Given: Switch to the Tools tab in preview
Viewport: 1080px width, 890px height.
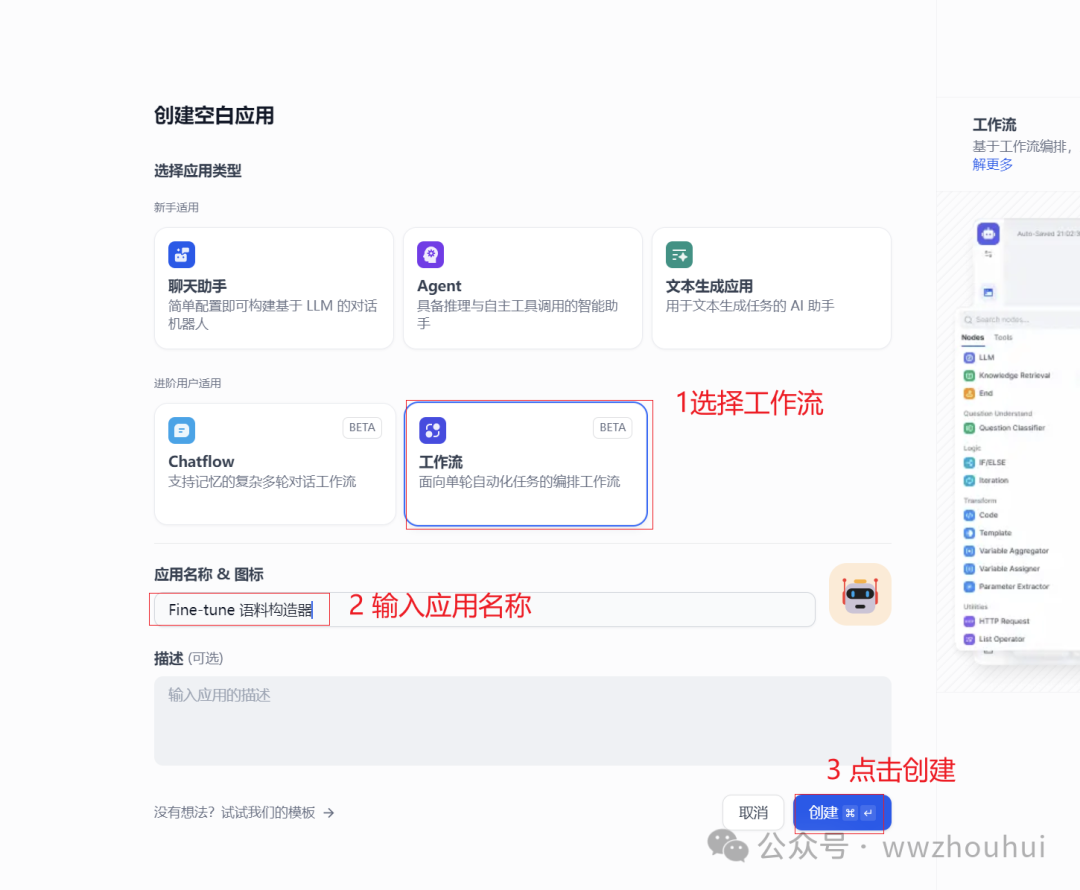Looking at the screenshot, I should click(x=1003, y=338).
